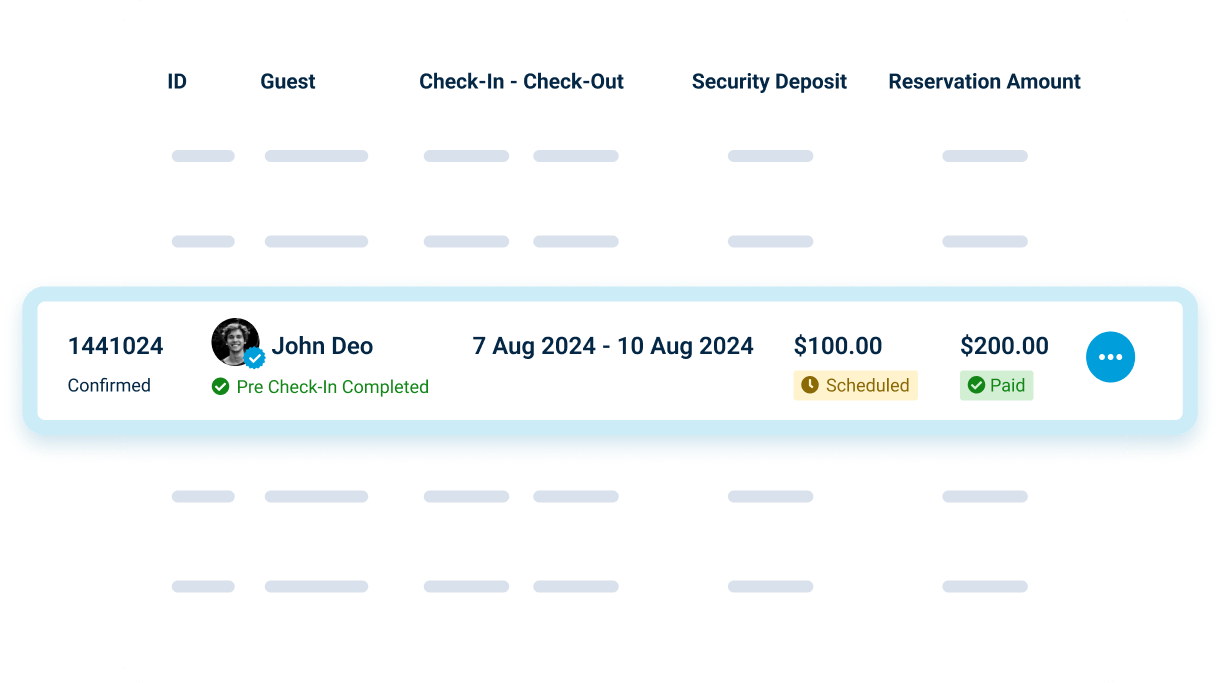The image size is (1221, 683).
Task: Select the Scheduled deposit status badge
Action: [x=855, y=385]
